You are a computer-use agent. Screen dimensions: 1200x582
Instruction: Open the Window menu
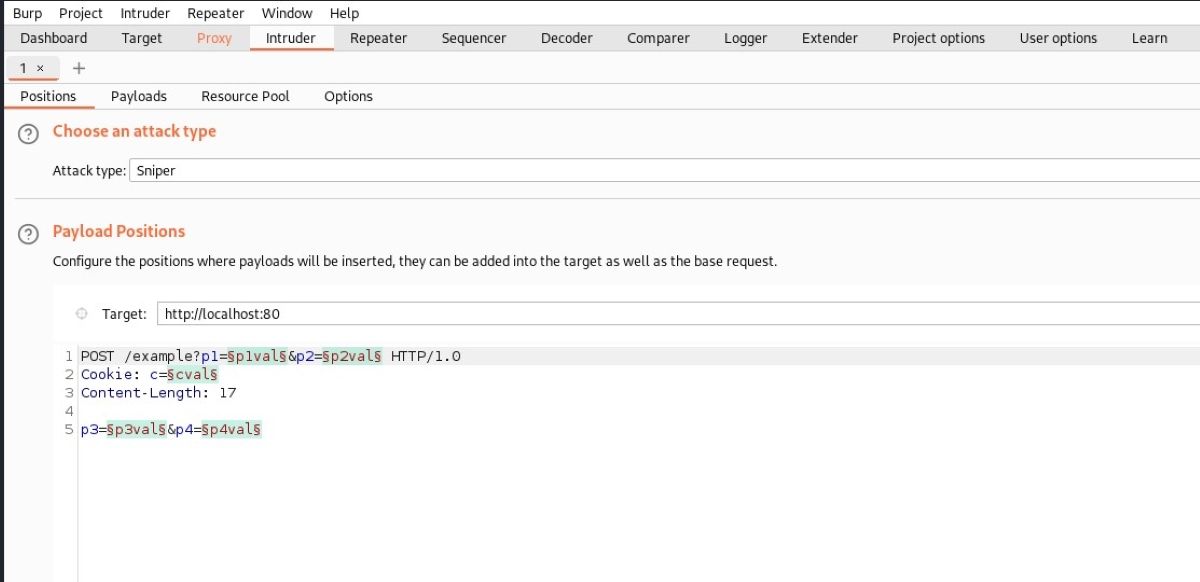[287, 13]
